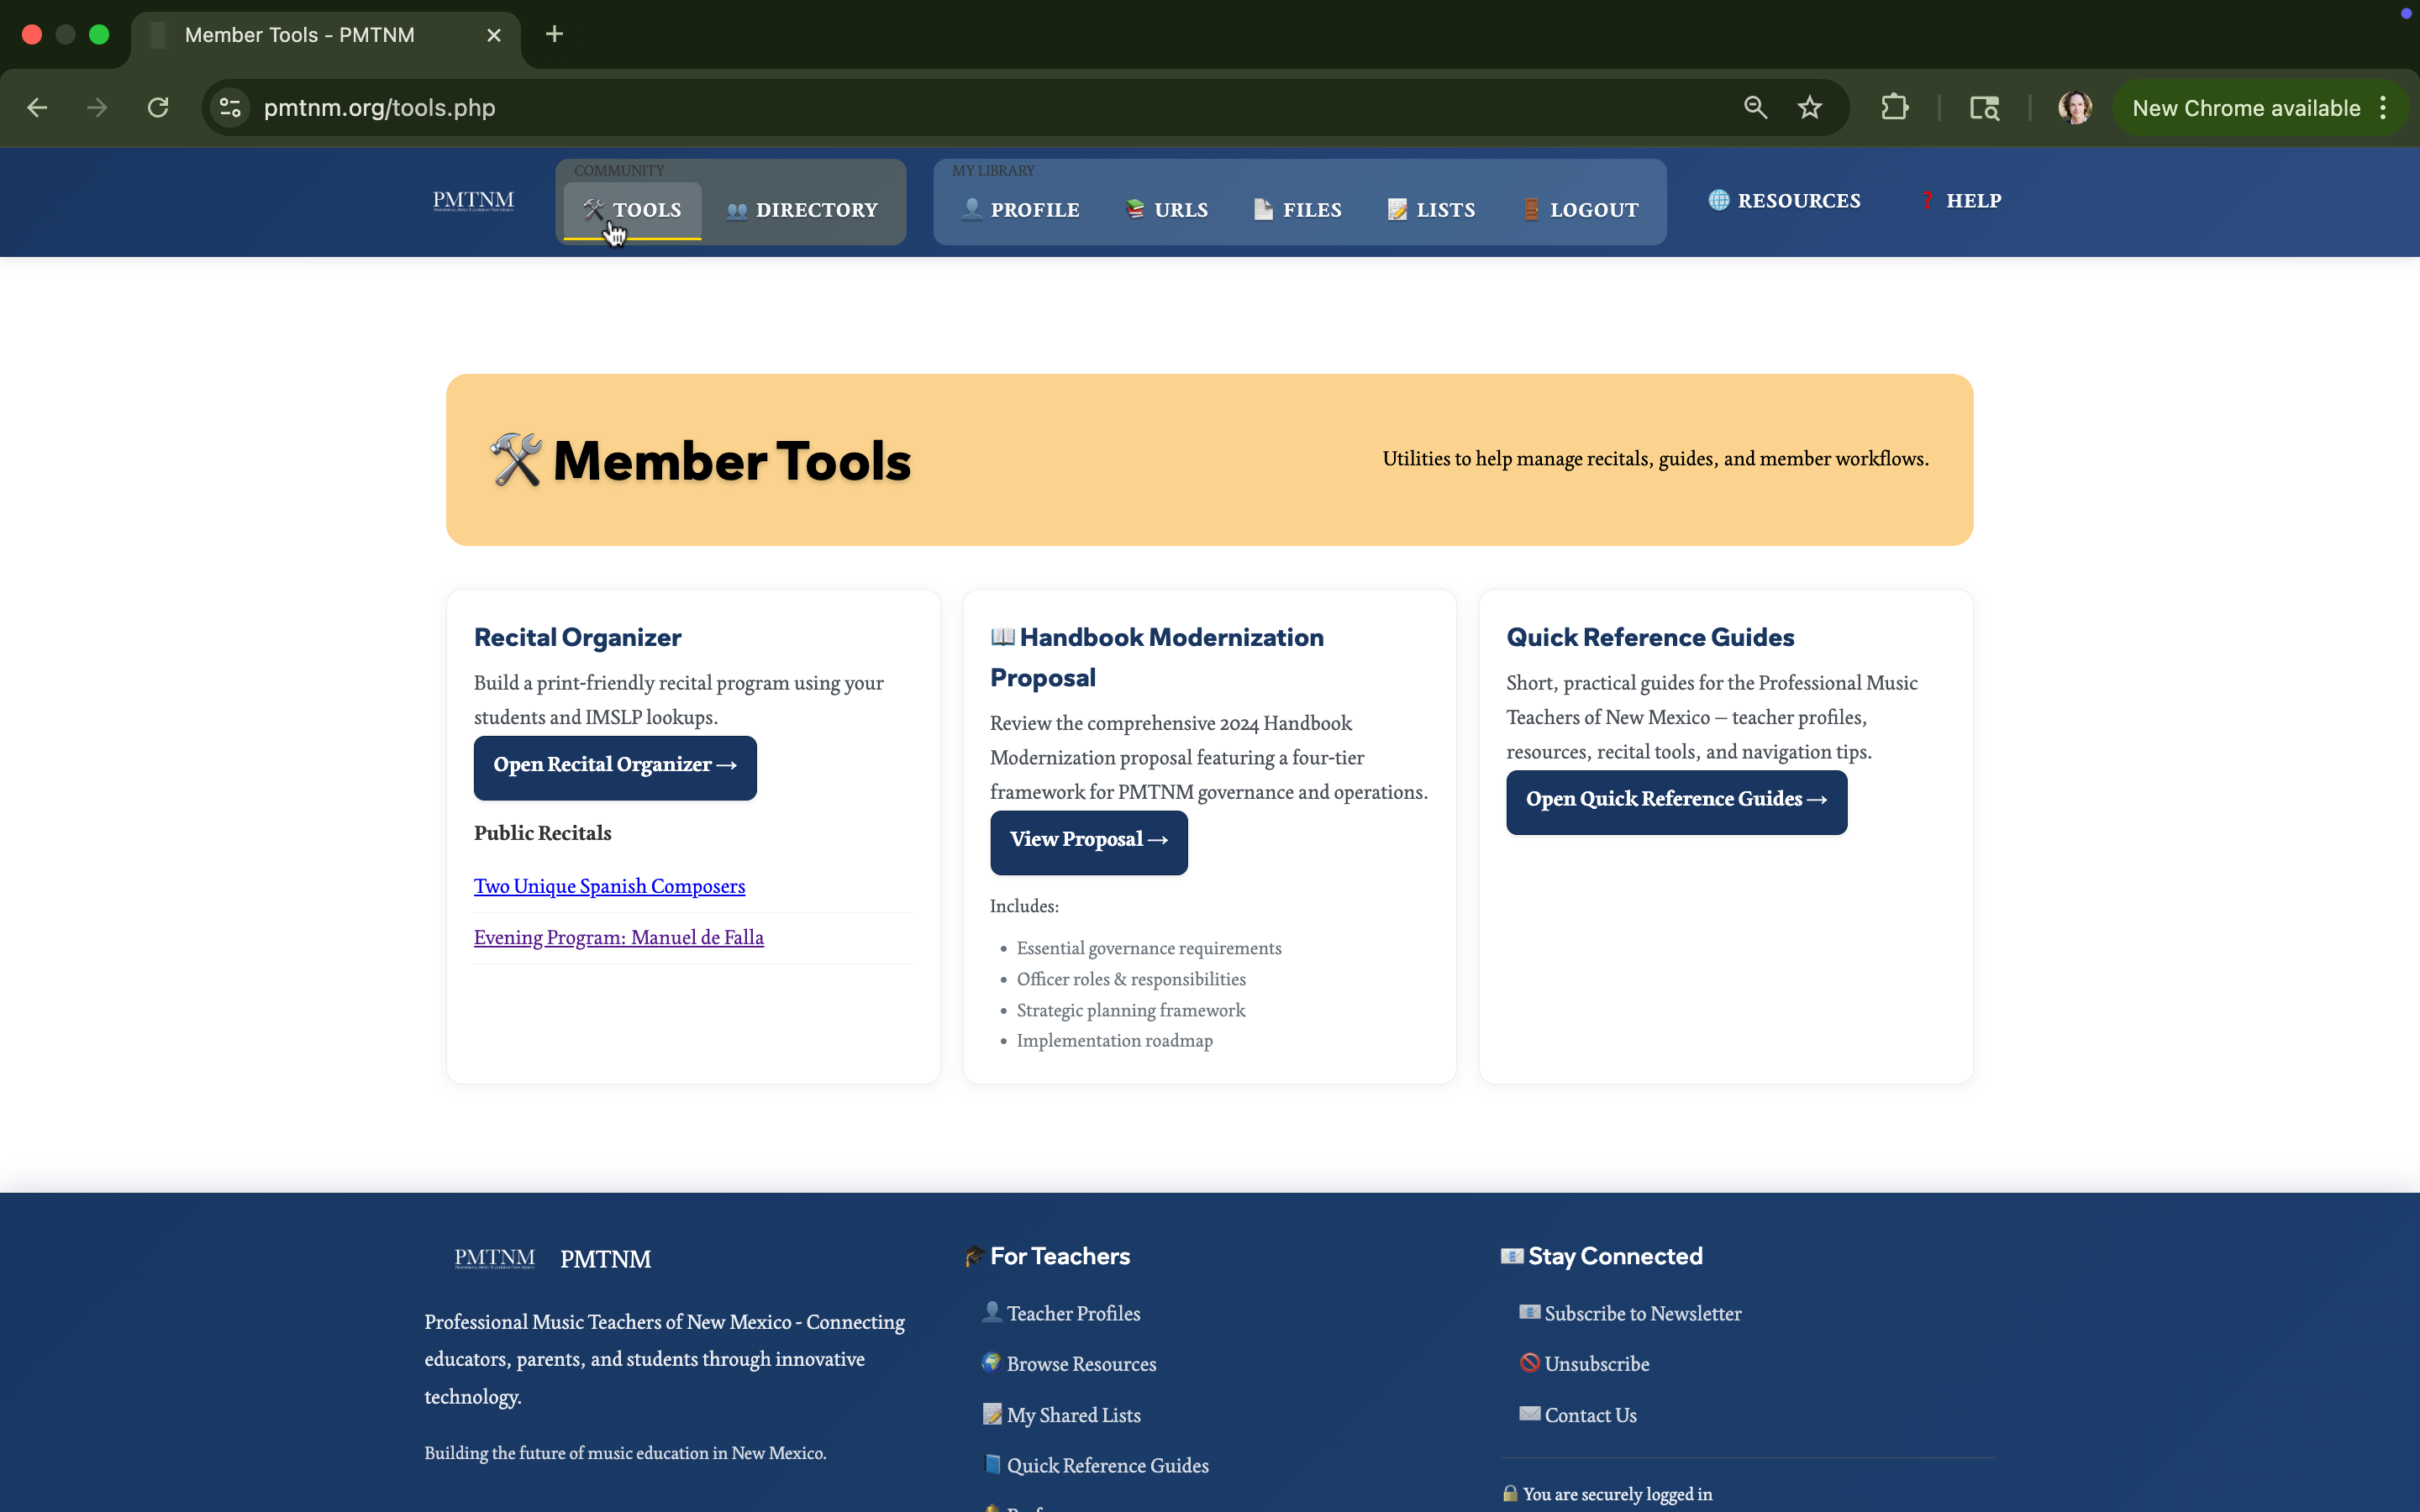The image size is (2420, 1512).
Task: Go back with the browser arrow
Action: point(38,108)
